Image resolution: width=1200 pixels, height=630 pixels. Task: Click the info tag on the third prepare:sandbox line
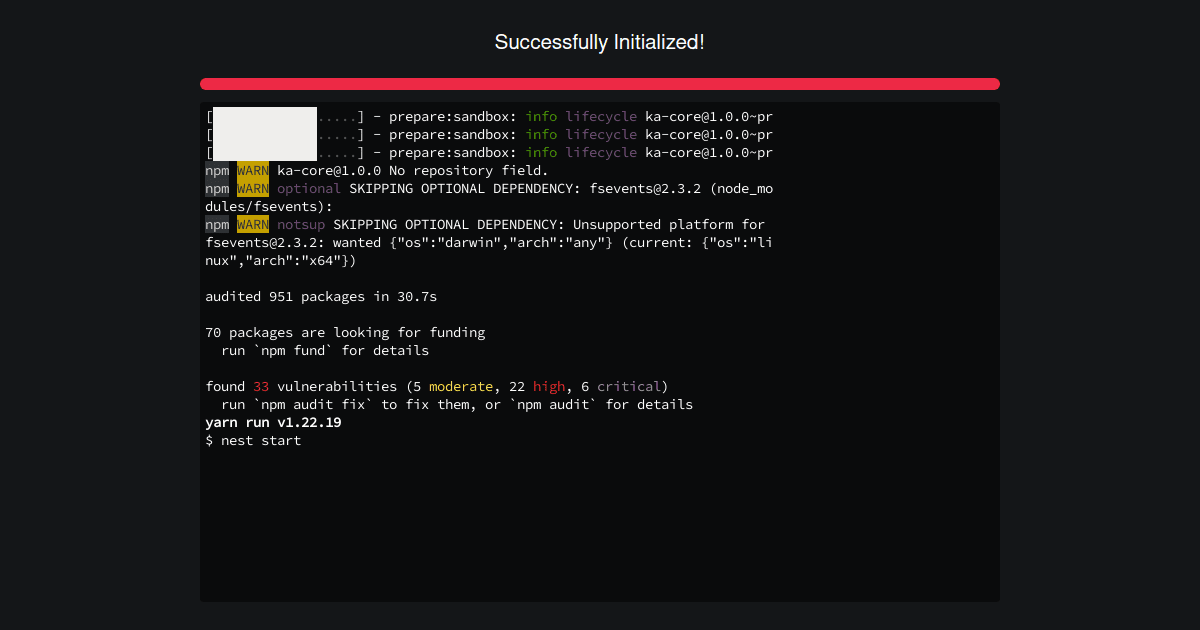click(x=540, y=152)
